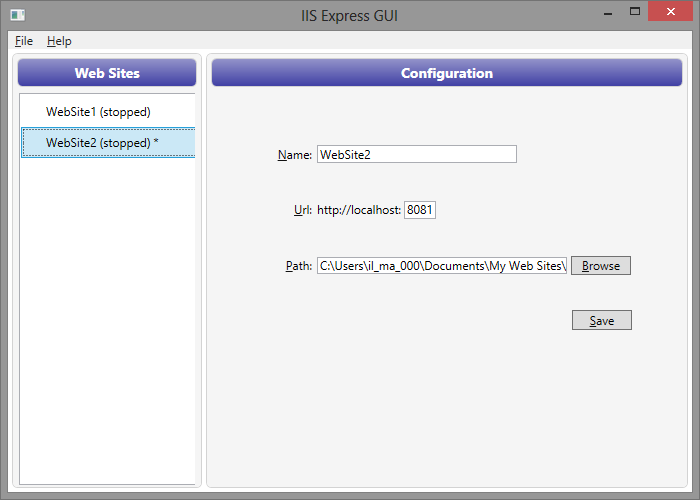This screenshot has width=700, height=500.
Task: Click the Path text field
Action: [x=442, y=266]
